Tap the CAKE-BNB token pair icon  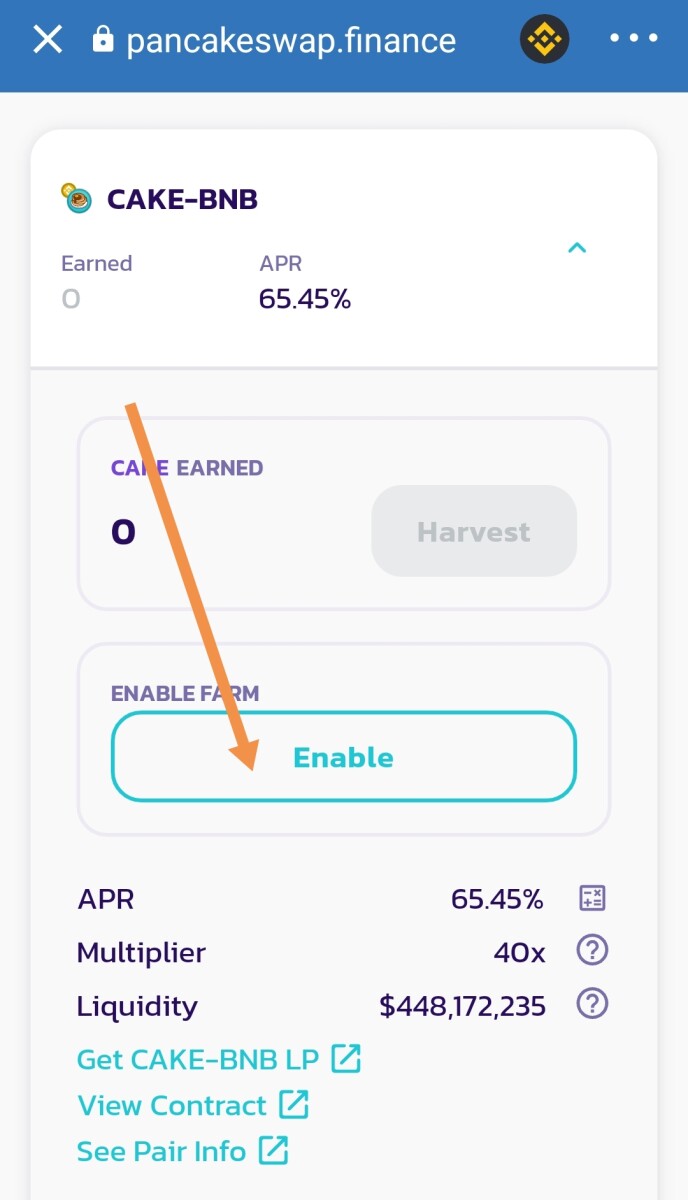77,198
